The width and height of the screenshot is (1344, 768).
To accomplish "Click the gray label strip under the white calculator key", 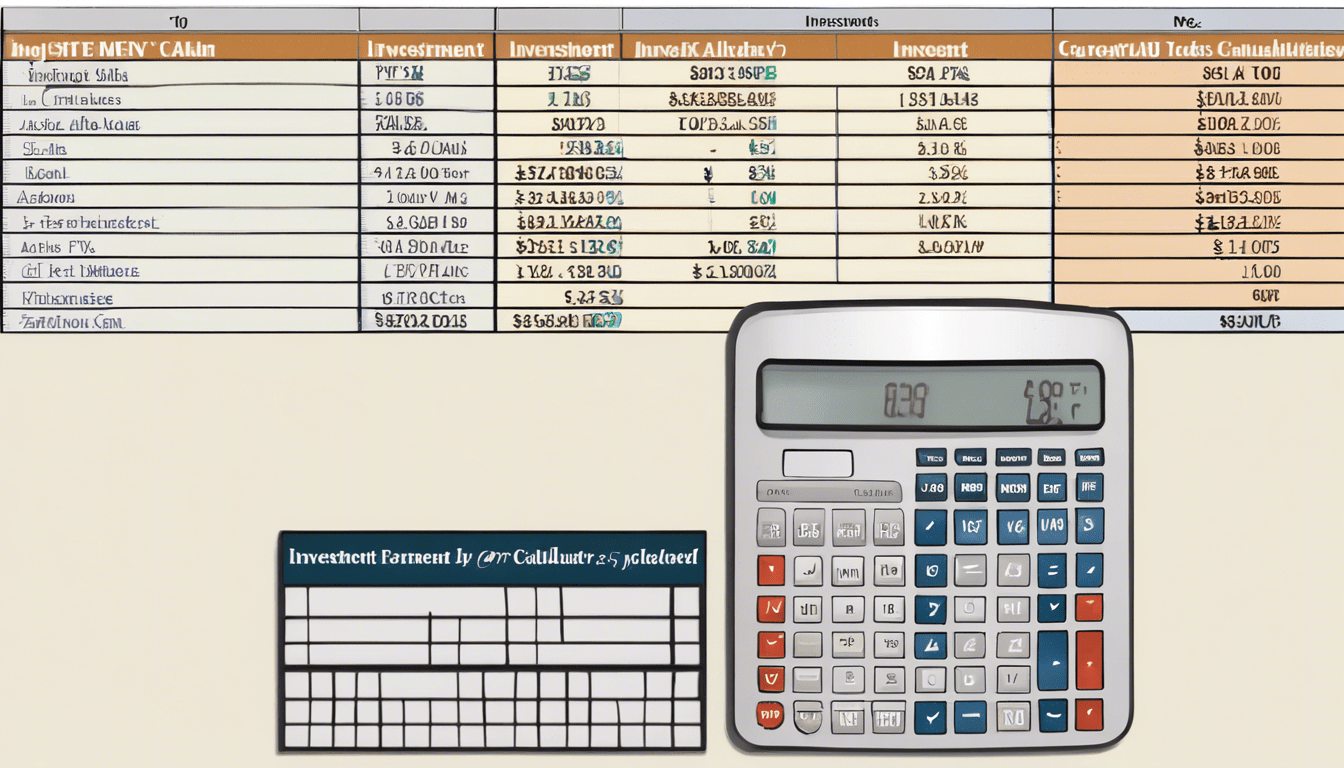I will 829,491.
